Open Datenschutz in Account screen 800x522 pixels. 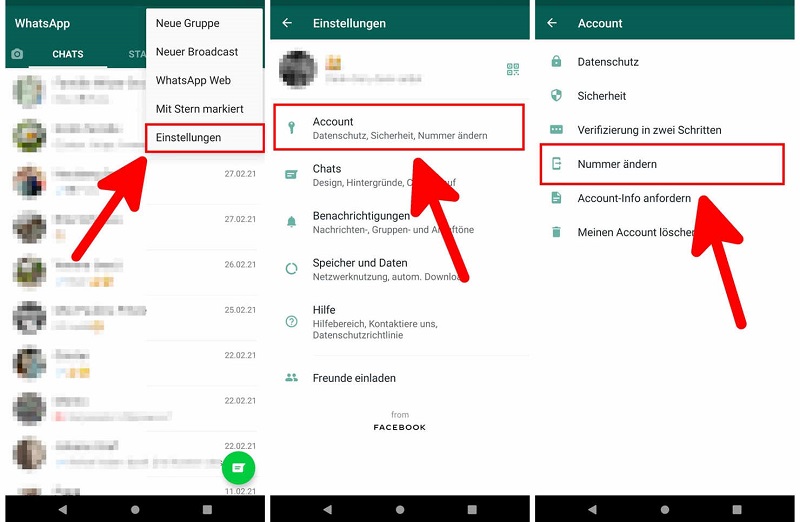pyautogui.click(x=664, y=62)
